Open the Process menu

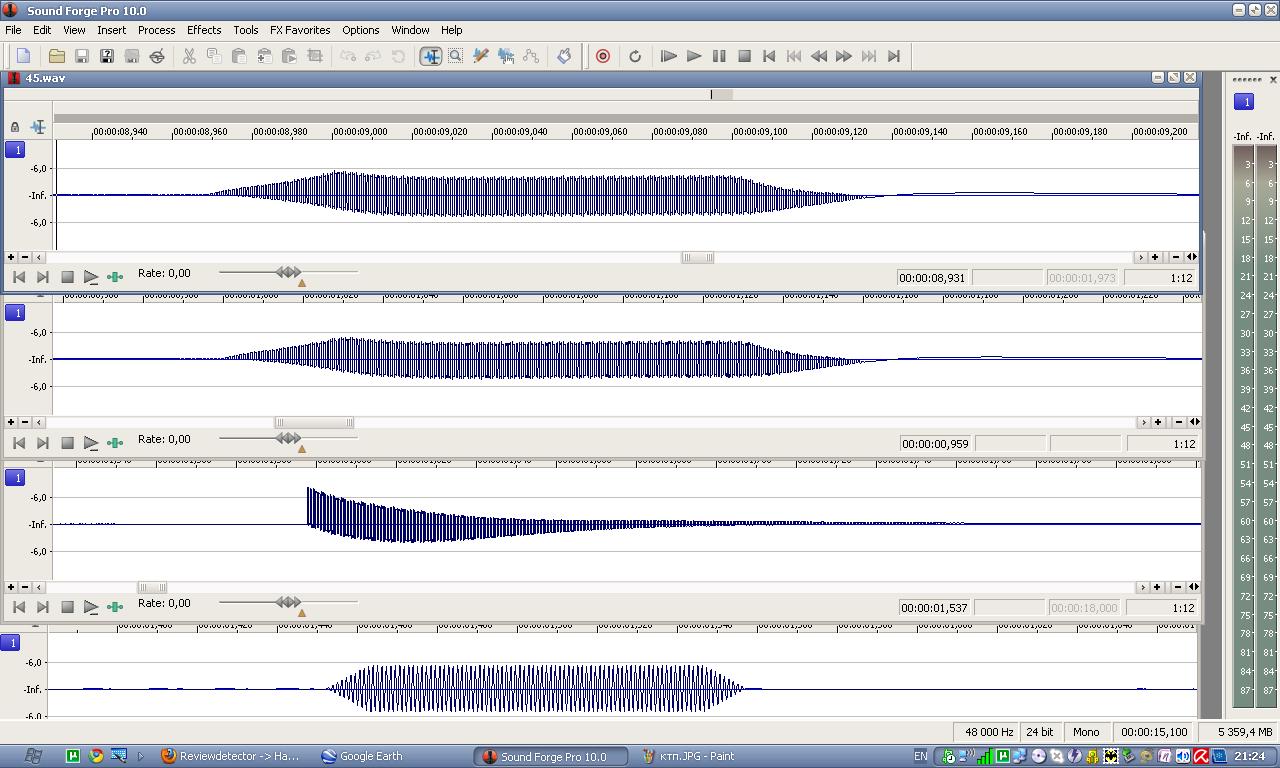[x=156, y=30]
